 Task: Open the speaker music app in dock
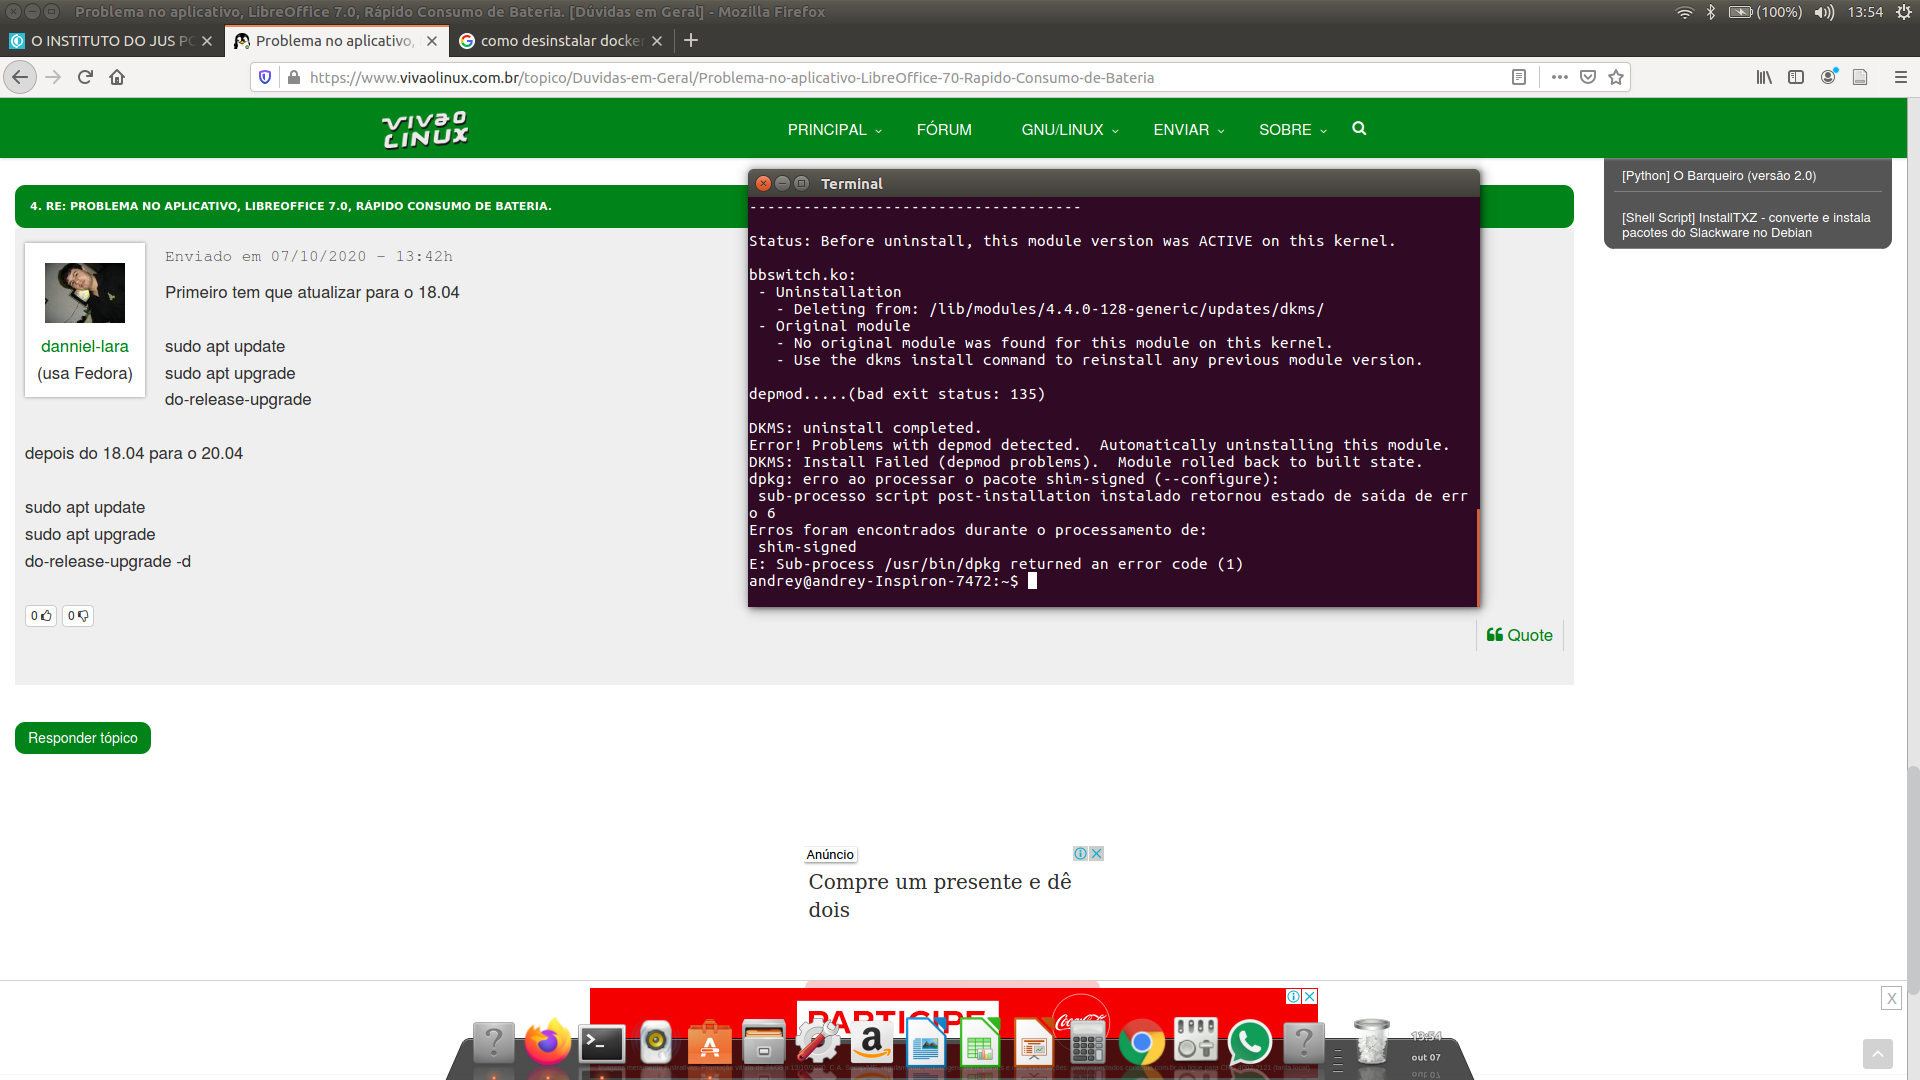point(656,1043)
